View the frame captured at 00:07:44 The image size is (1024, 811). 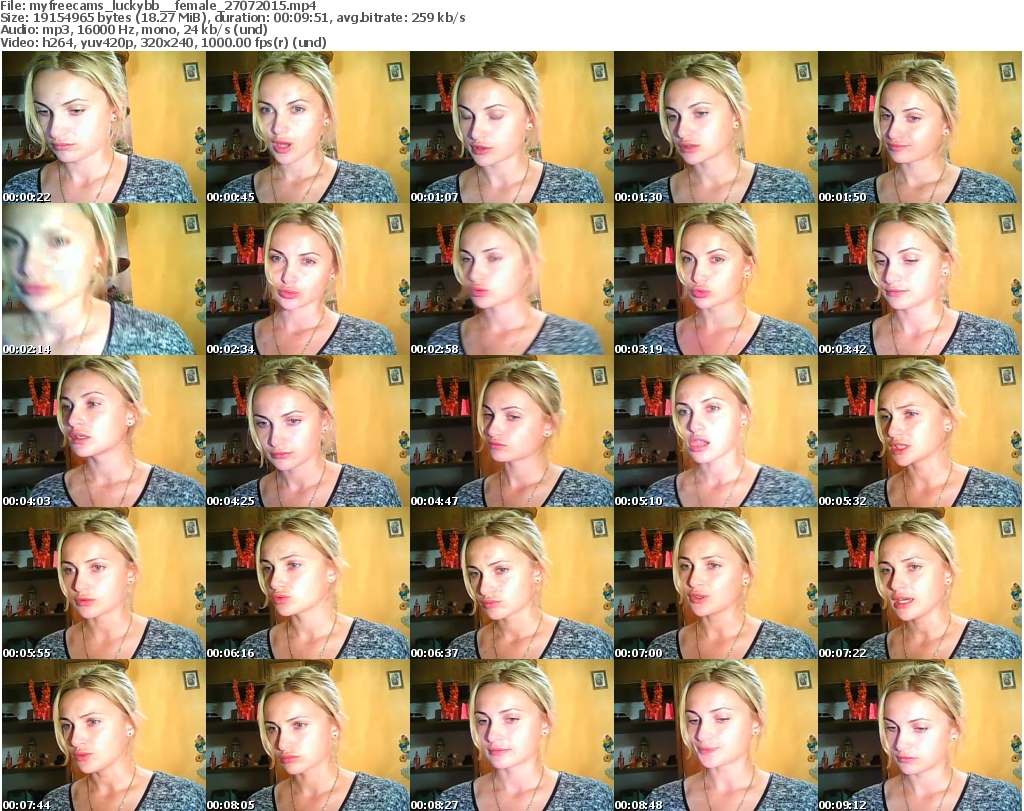click(x=104, y=735)
